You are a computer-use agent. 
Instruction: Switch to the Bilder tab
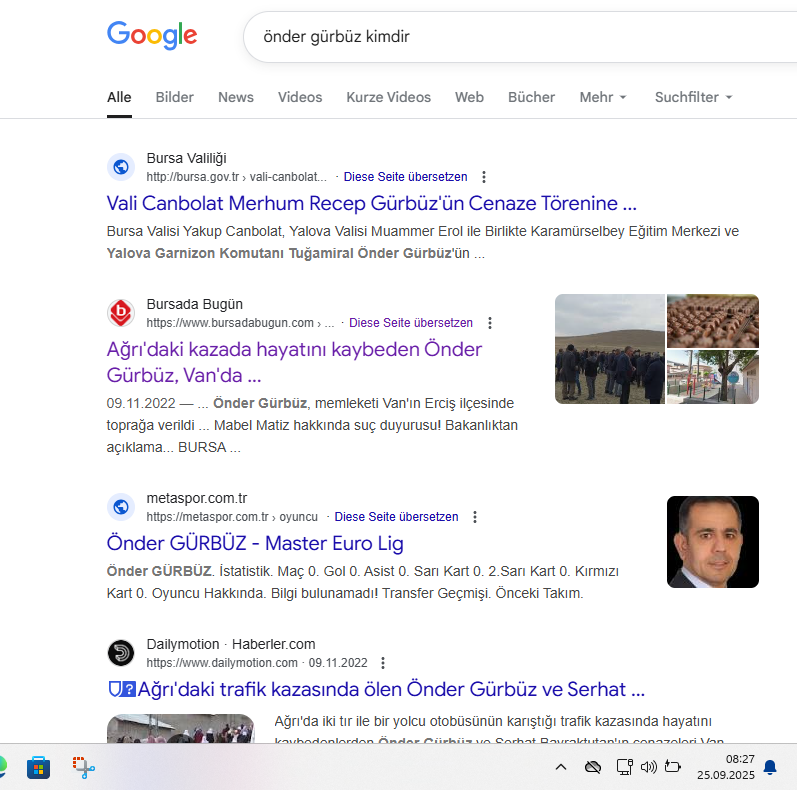point(174,97)
